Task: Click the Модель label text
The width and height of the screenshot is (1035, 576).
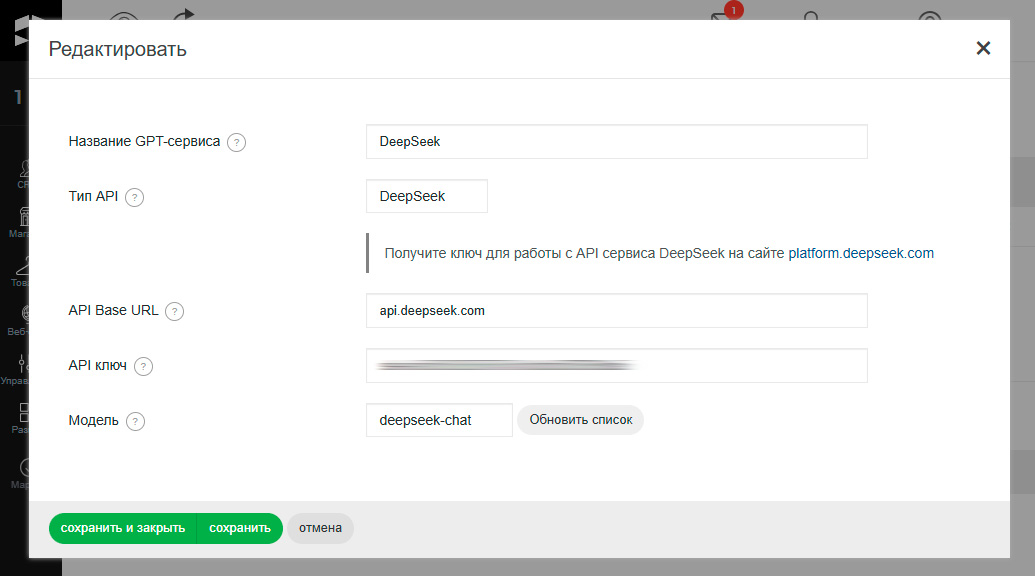Action: [93, 420]
